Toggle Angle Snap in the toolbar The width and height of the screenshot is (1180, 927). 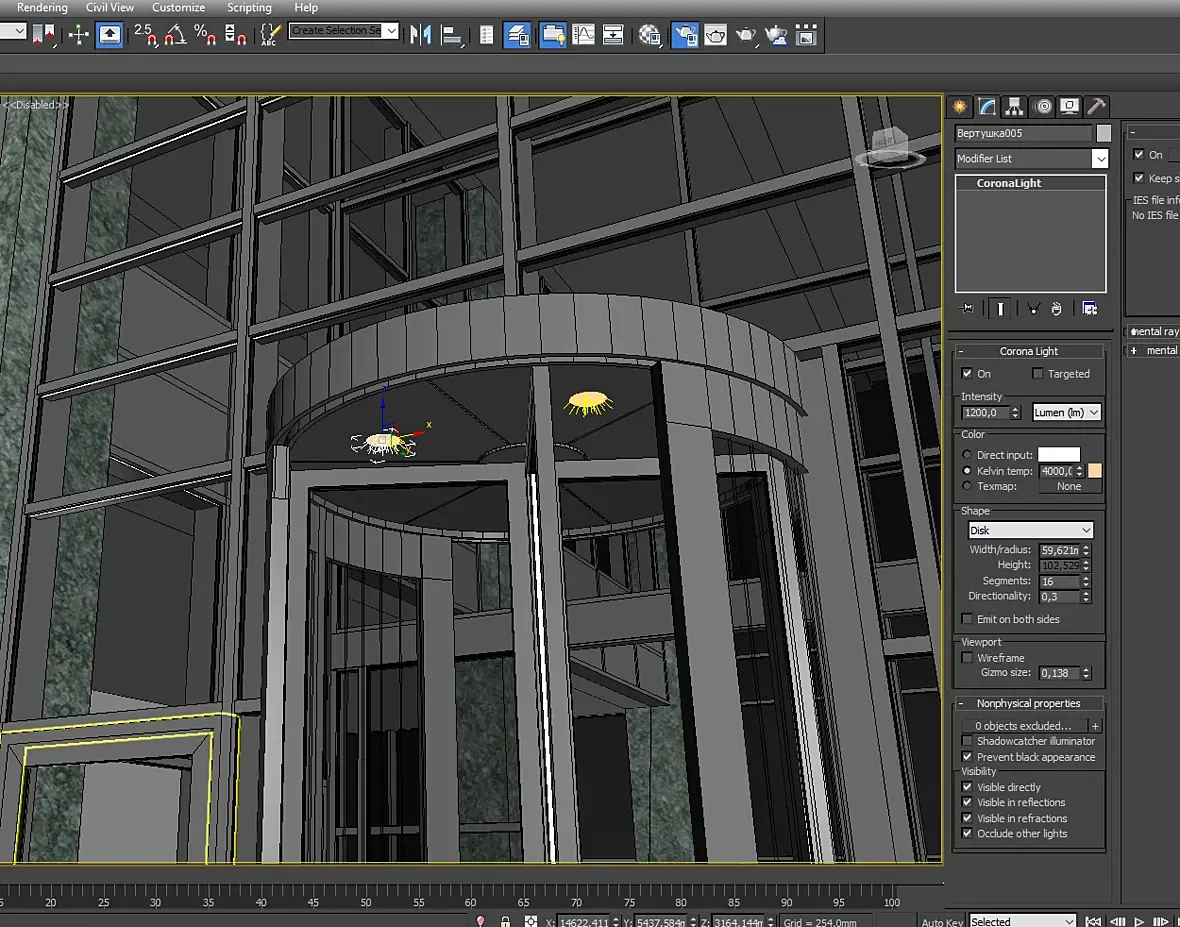175,35
